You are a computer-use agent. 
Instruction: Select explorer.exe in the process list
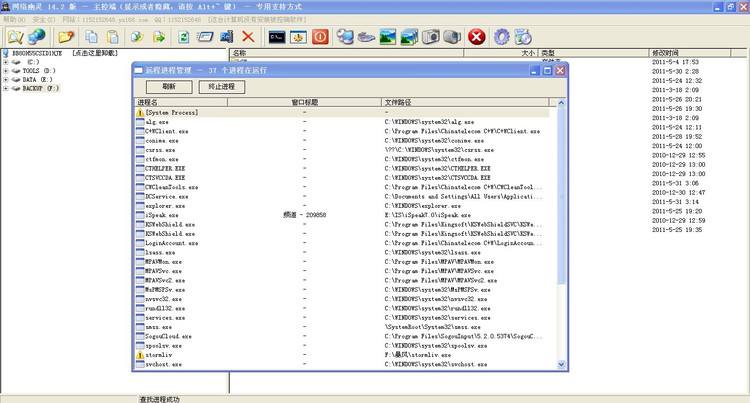163,206
